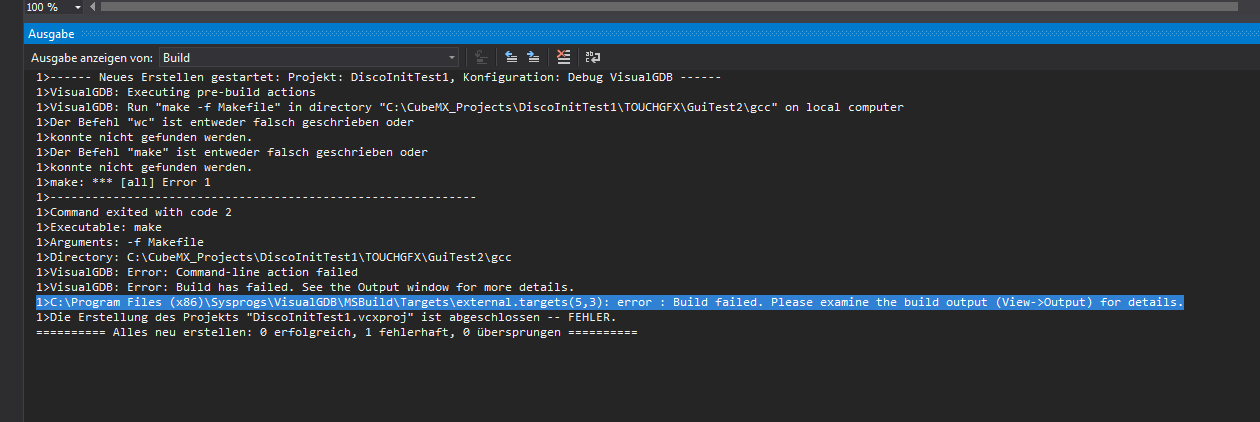Click the 'make: *** [all] Error 1' line

[124, 182]
